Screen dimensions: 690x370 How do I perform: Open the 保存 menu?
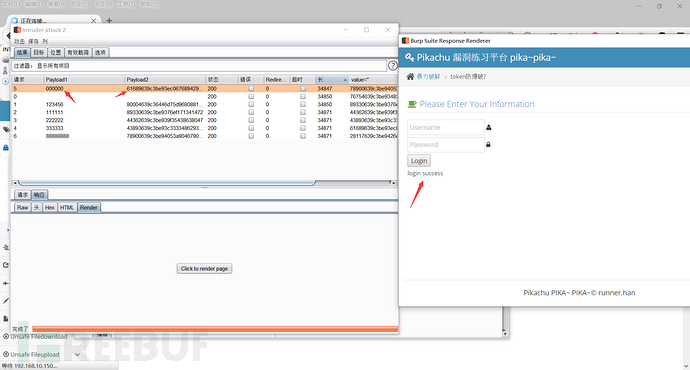[33, 41]
